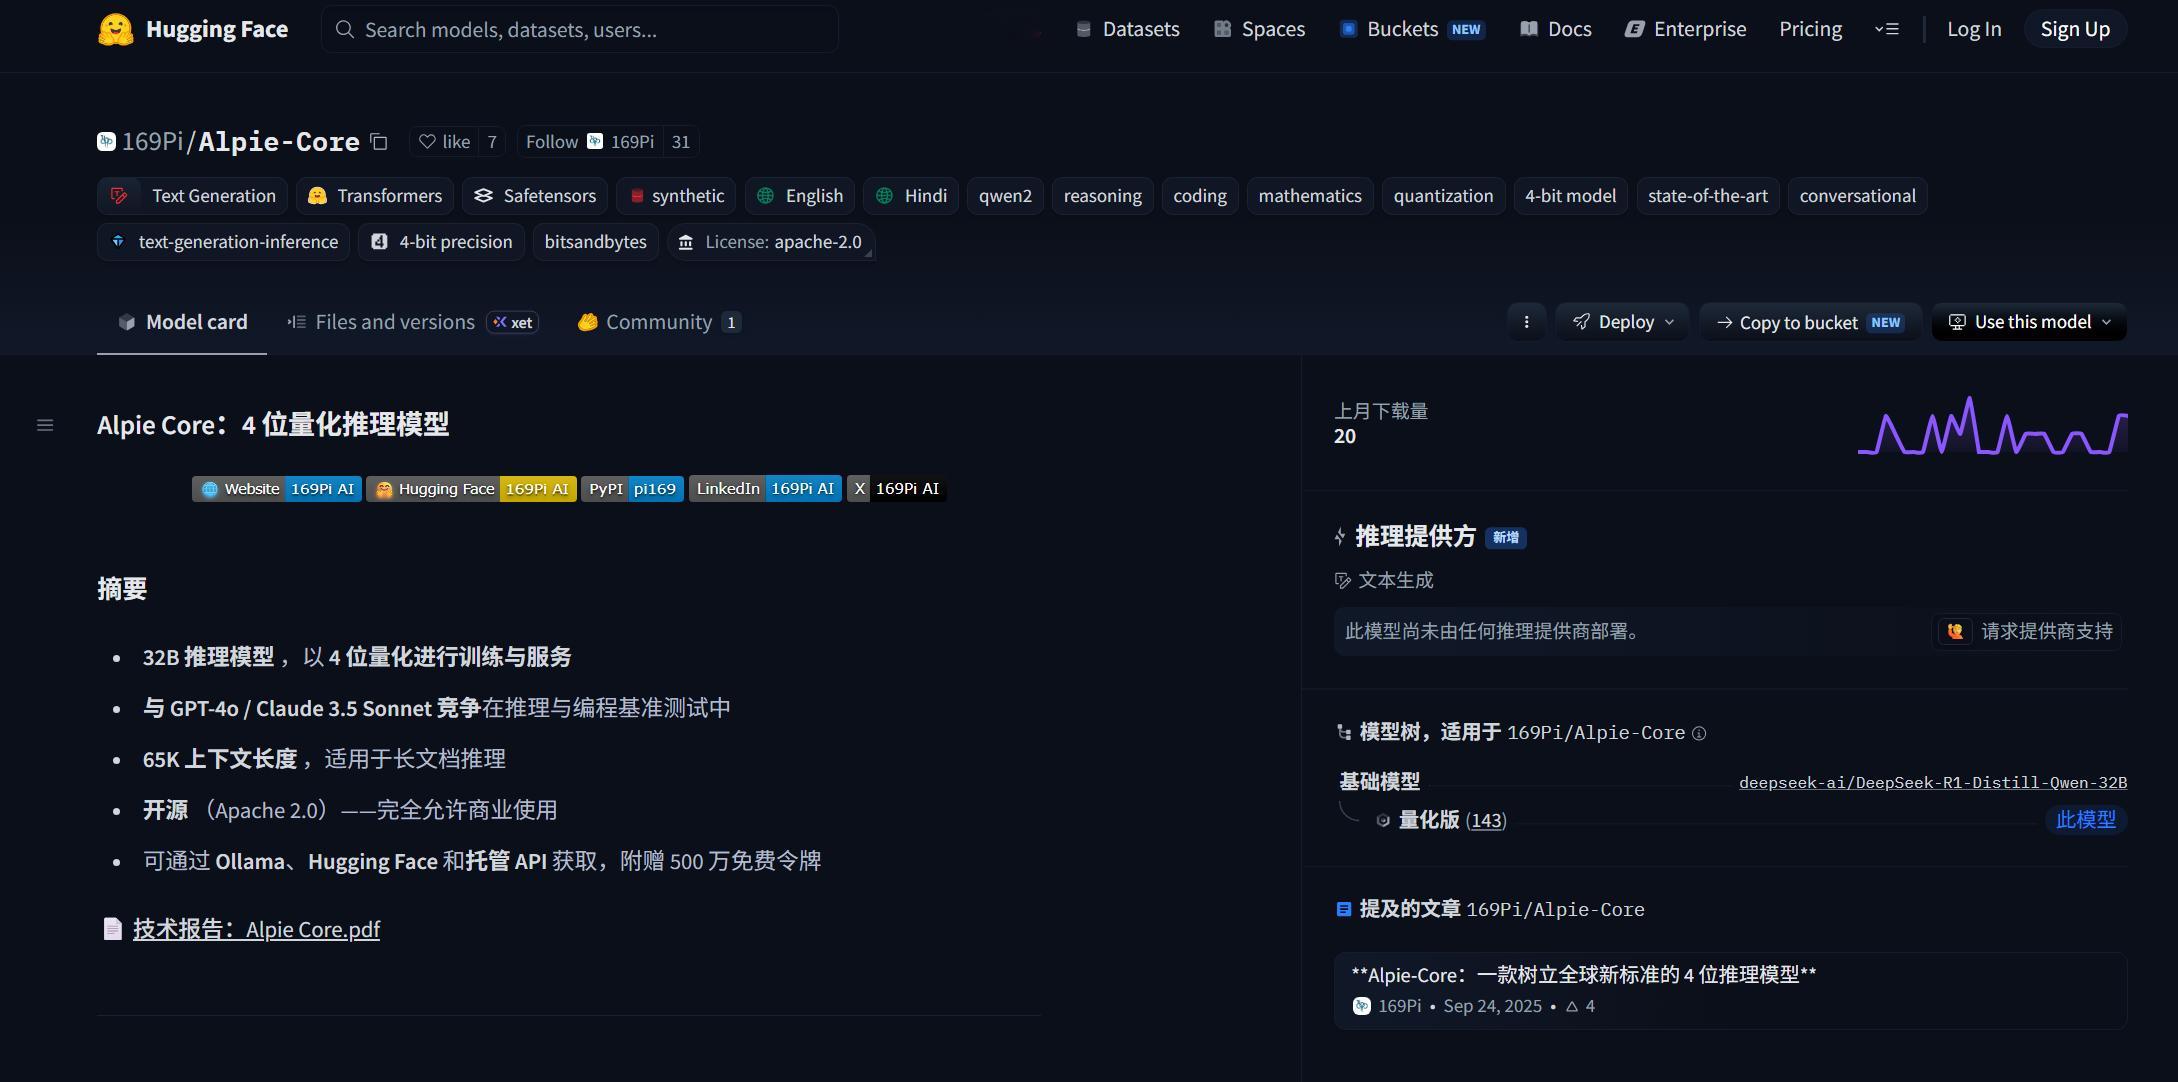Screen dimensions: 2178x1082
Task: Click the Hugging Face logo emoji
Action: click(x=115, y=30)
